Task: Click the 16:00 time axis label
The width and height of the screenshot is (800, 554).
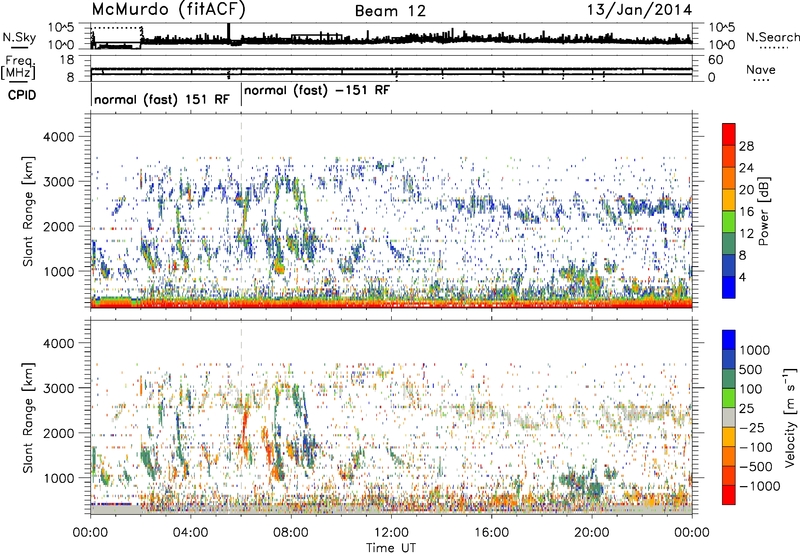Action: 491,533
